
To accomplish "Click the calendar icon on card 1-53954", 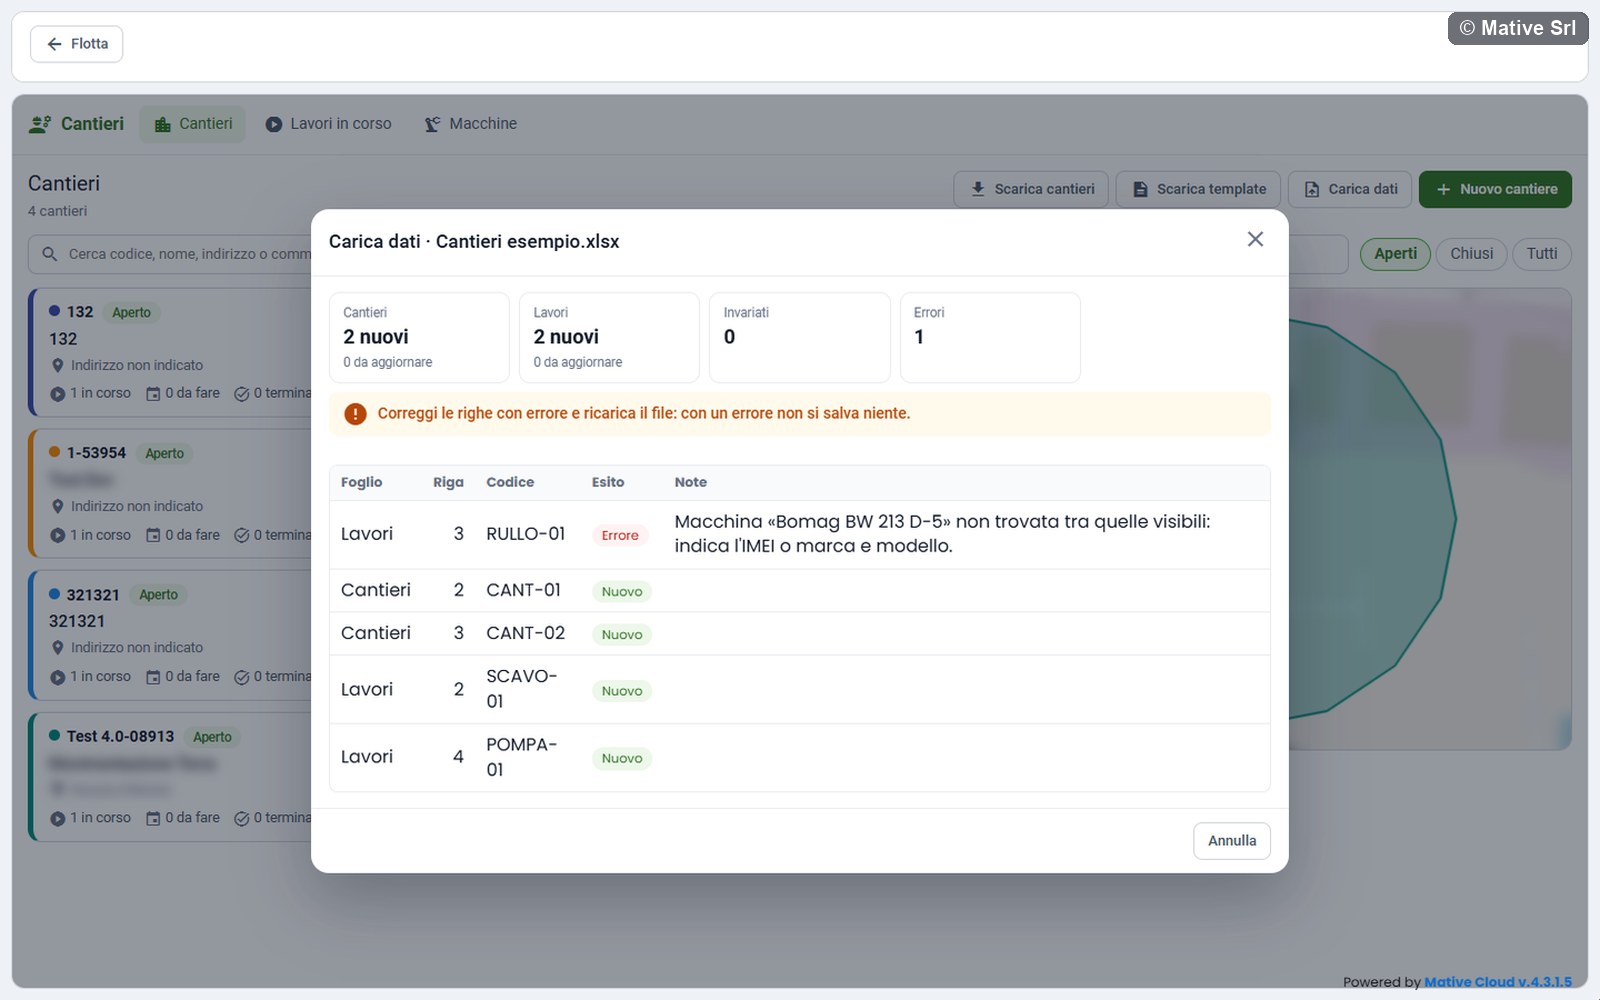I will click(x=153, y=536).
